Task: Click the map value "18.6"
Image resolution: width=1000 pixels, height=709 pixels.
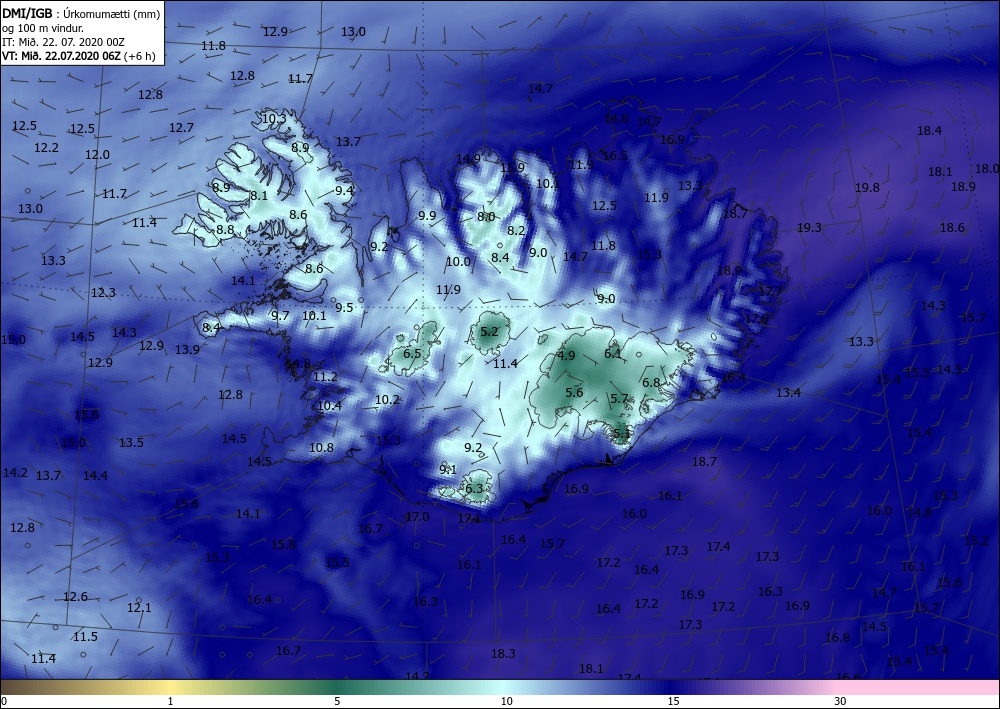Action: [x=952, y=228]
